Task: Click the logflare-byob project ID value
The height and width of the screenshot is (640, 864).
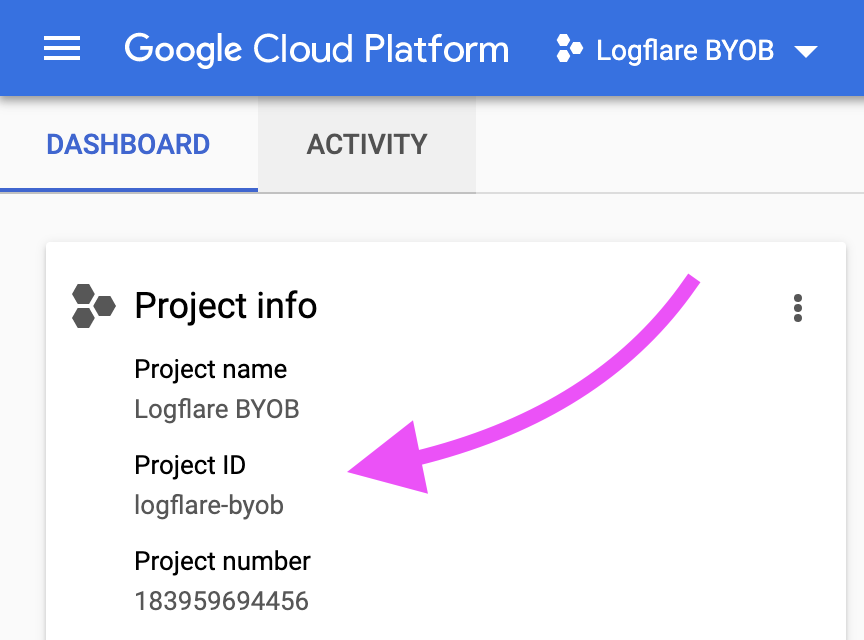Action: coord(209,505)
